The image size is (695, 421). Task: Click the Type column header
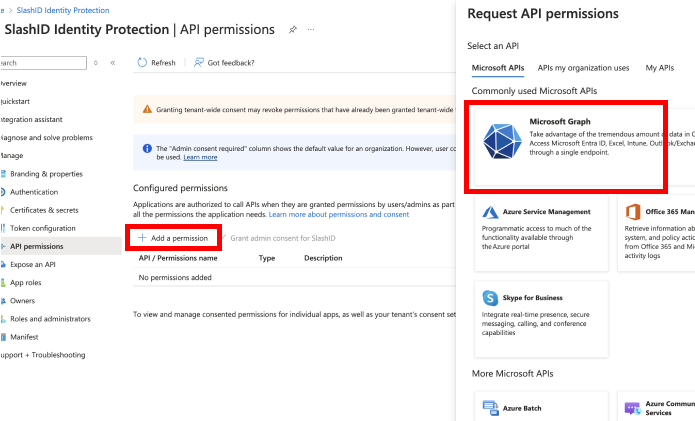[267, 258]
